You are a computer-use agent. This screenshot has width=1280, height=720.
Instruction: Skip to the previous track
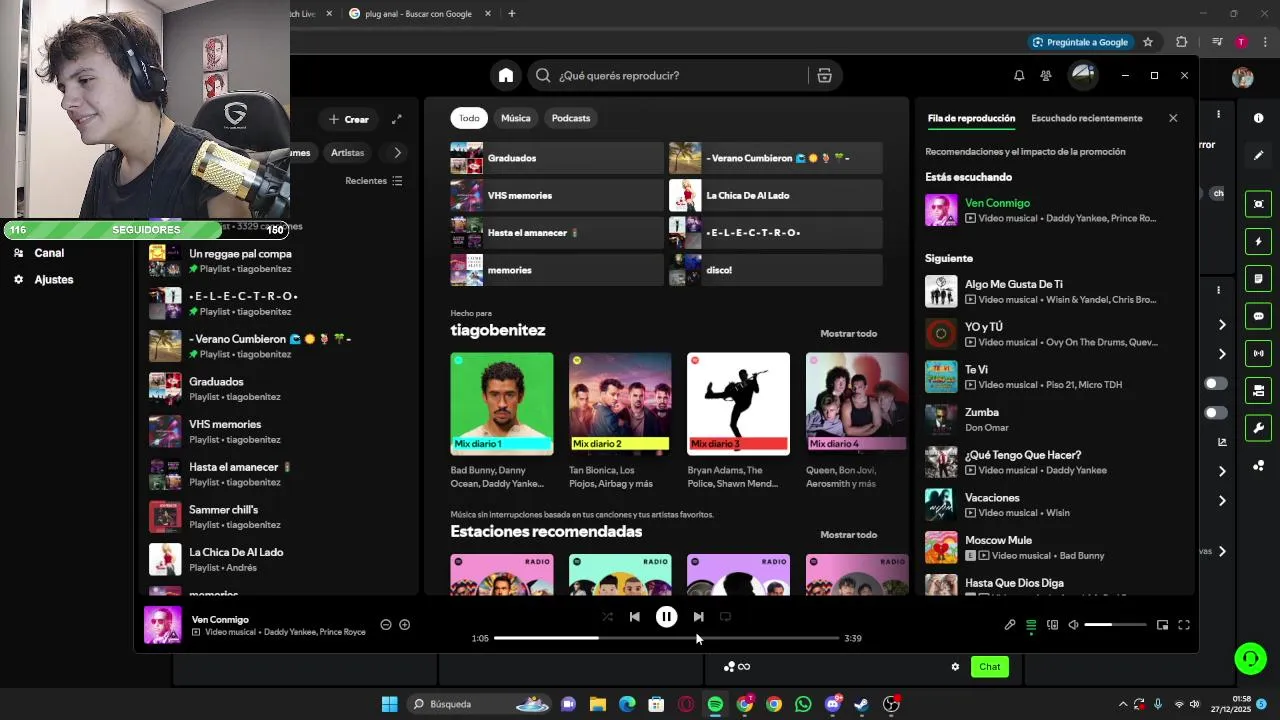coord(635,617)
